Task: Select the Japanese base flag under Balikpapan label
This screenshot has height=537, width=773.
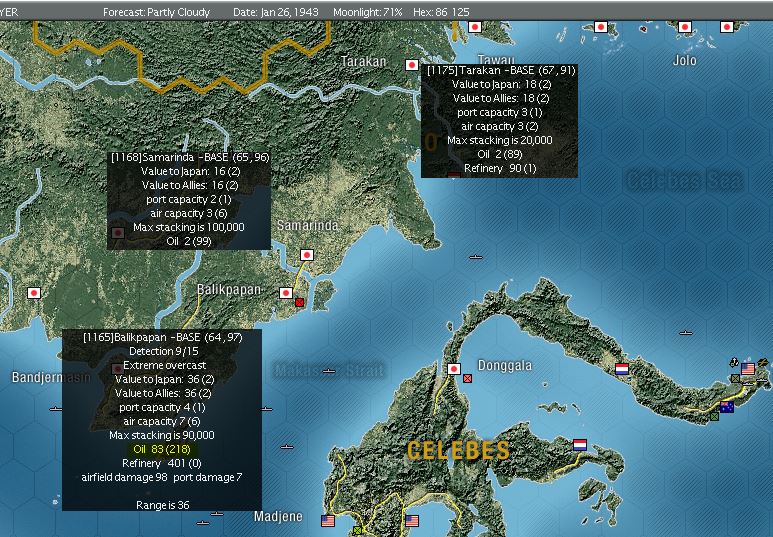Action: (x=286, y=293)
